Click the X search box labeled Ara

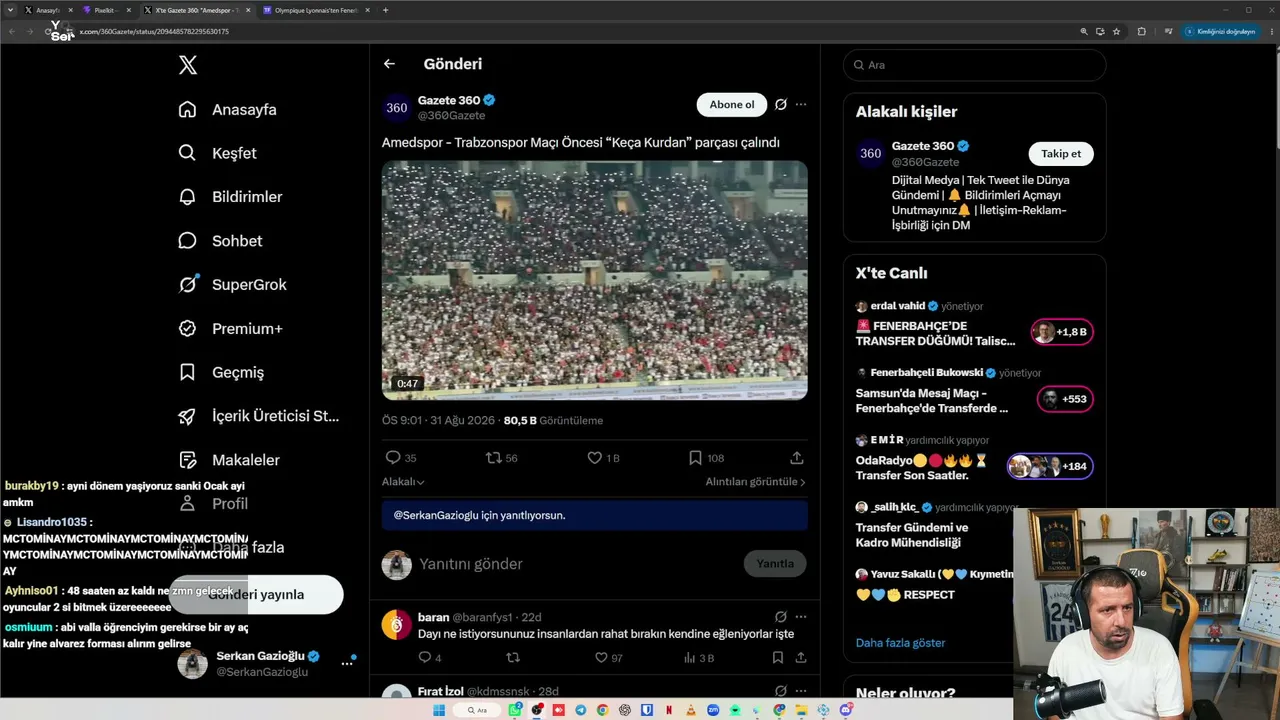[x=975, y=65]
